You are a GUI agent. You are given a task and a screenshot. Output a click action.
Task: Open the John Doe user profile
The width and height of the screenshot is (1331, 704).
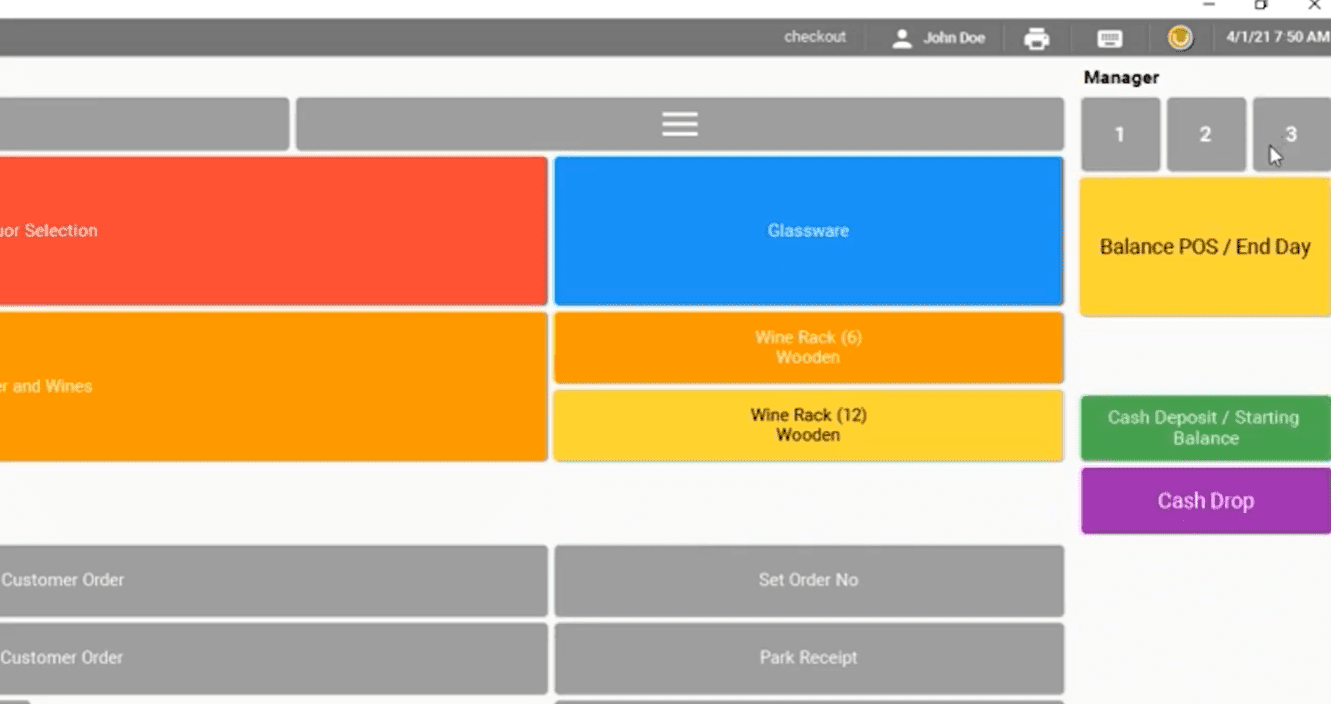click(x=939, y=38)
